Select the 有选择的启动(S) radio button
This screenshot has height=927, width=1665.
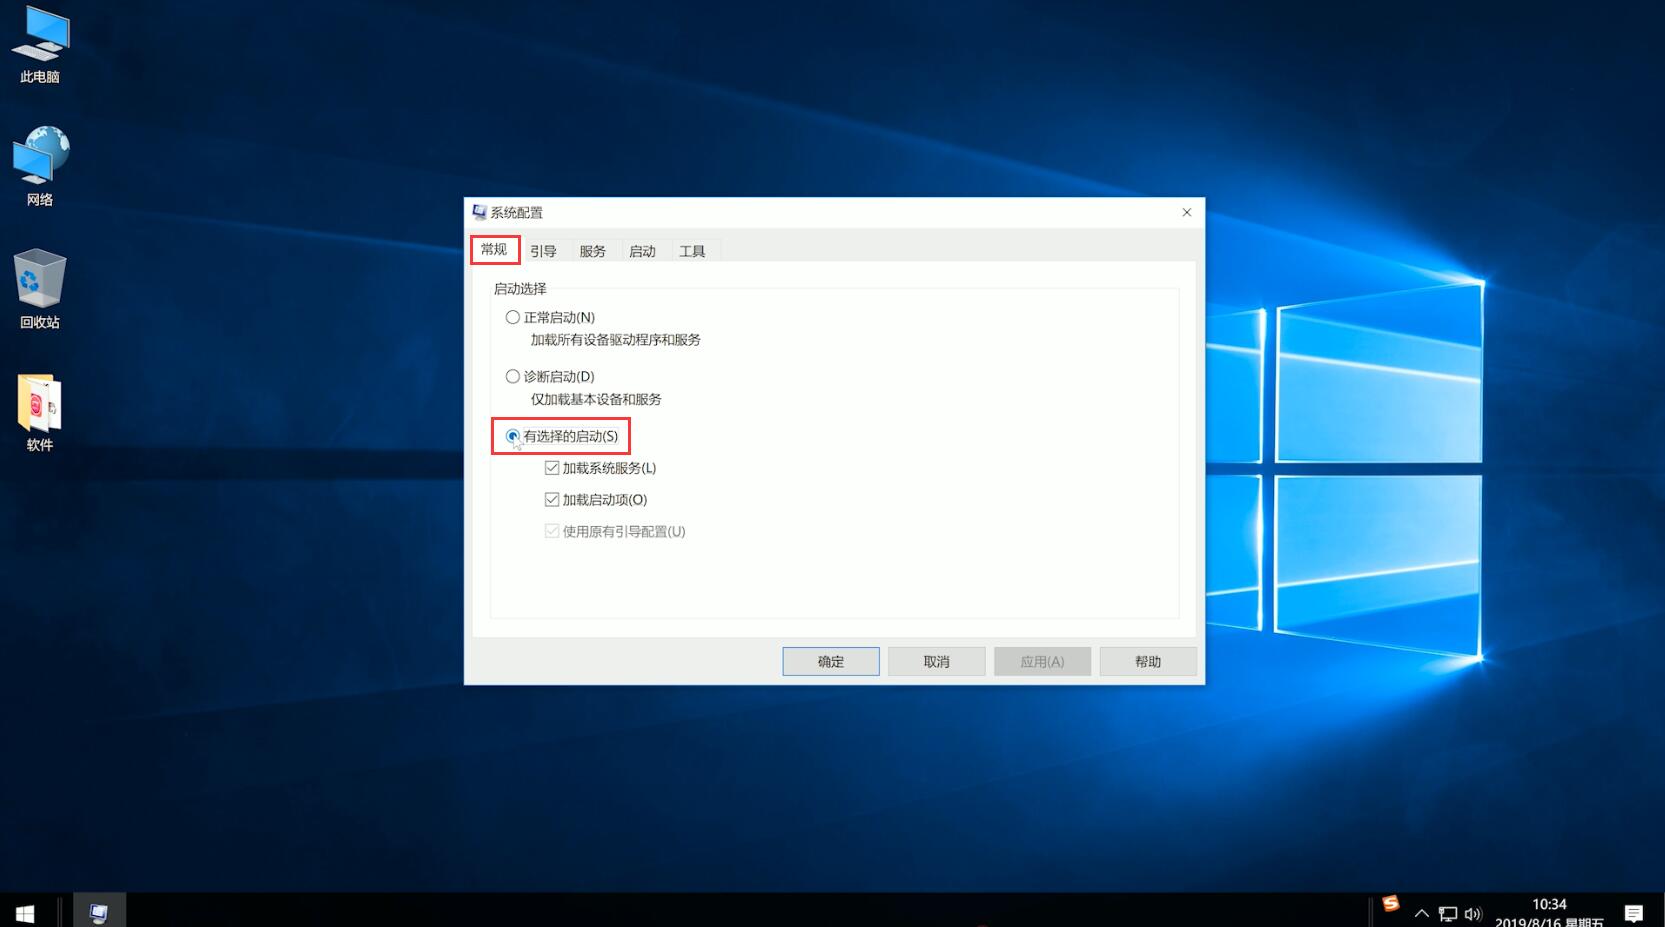point(513,436)
